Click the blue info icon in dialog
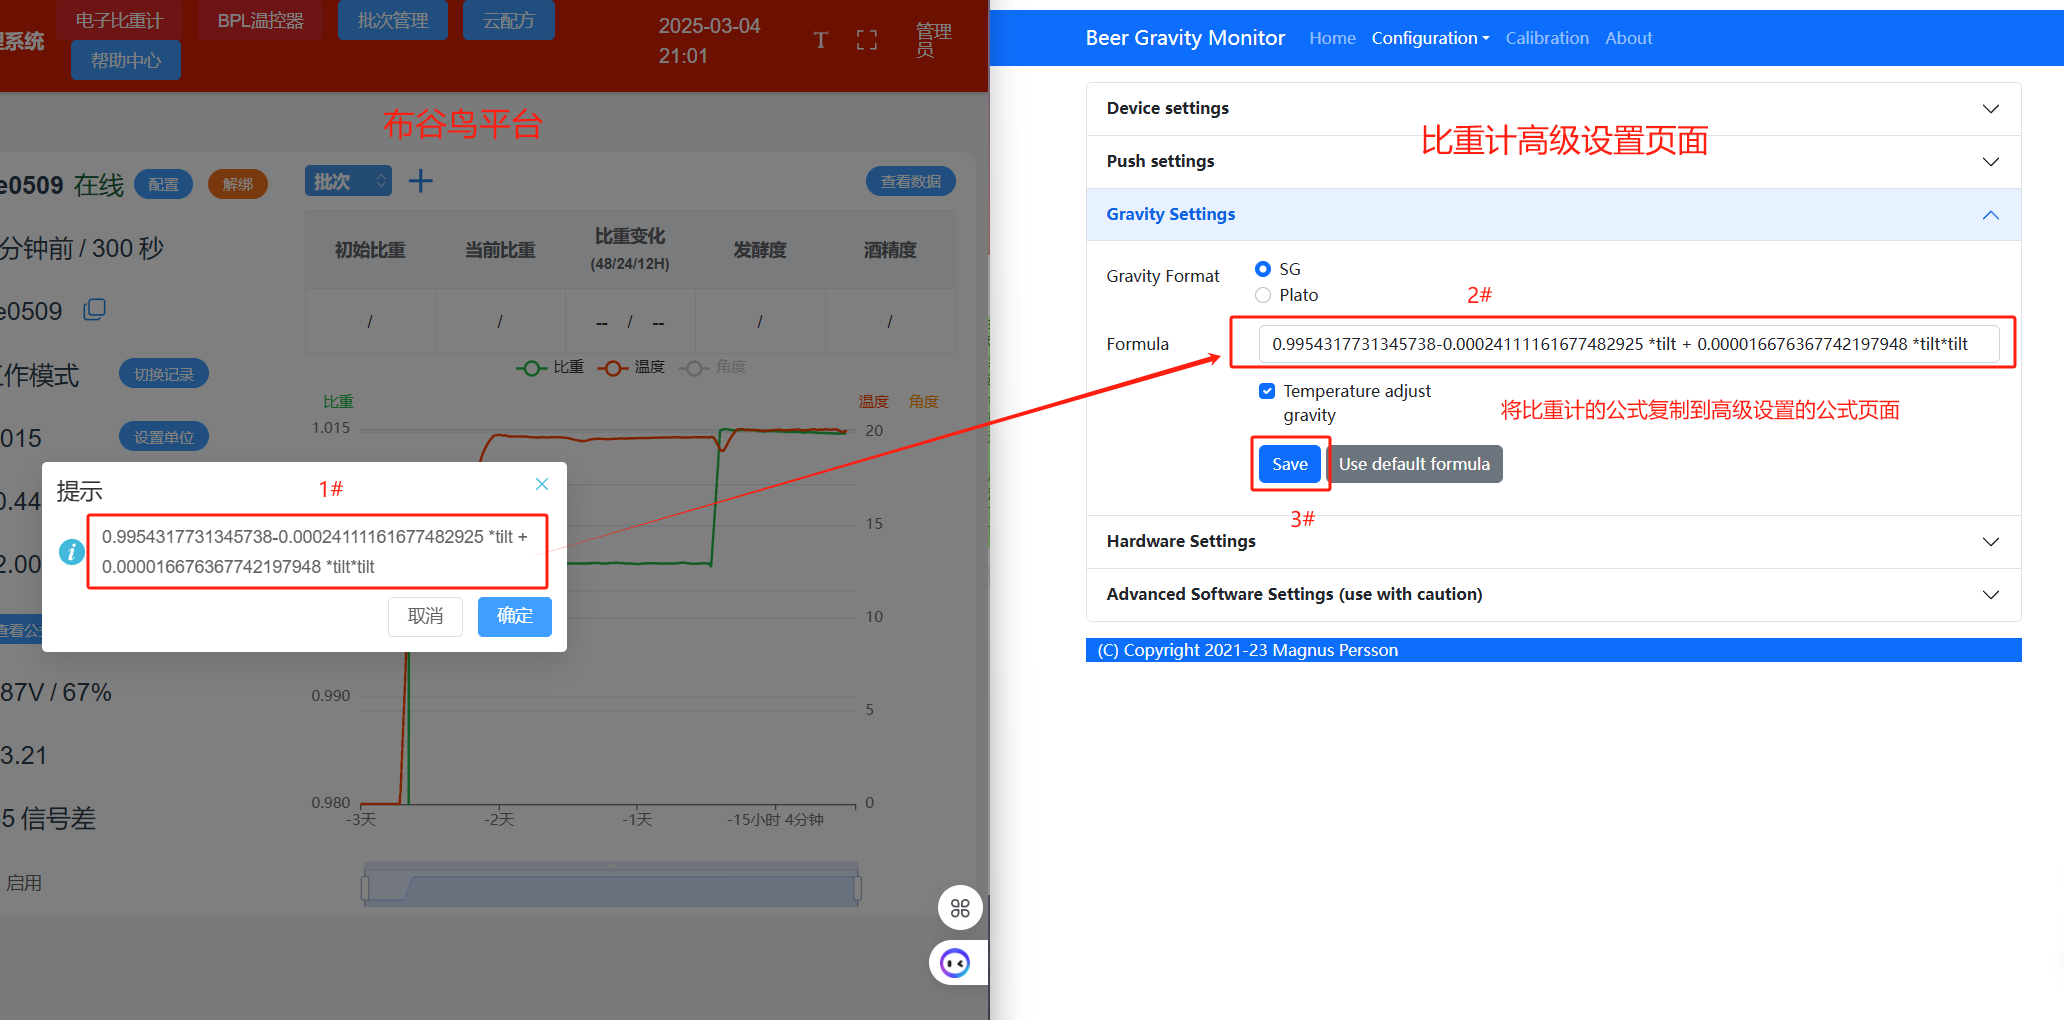2064x1020 pixels. point(72,551)
